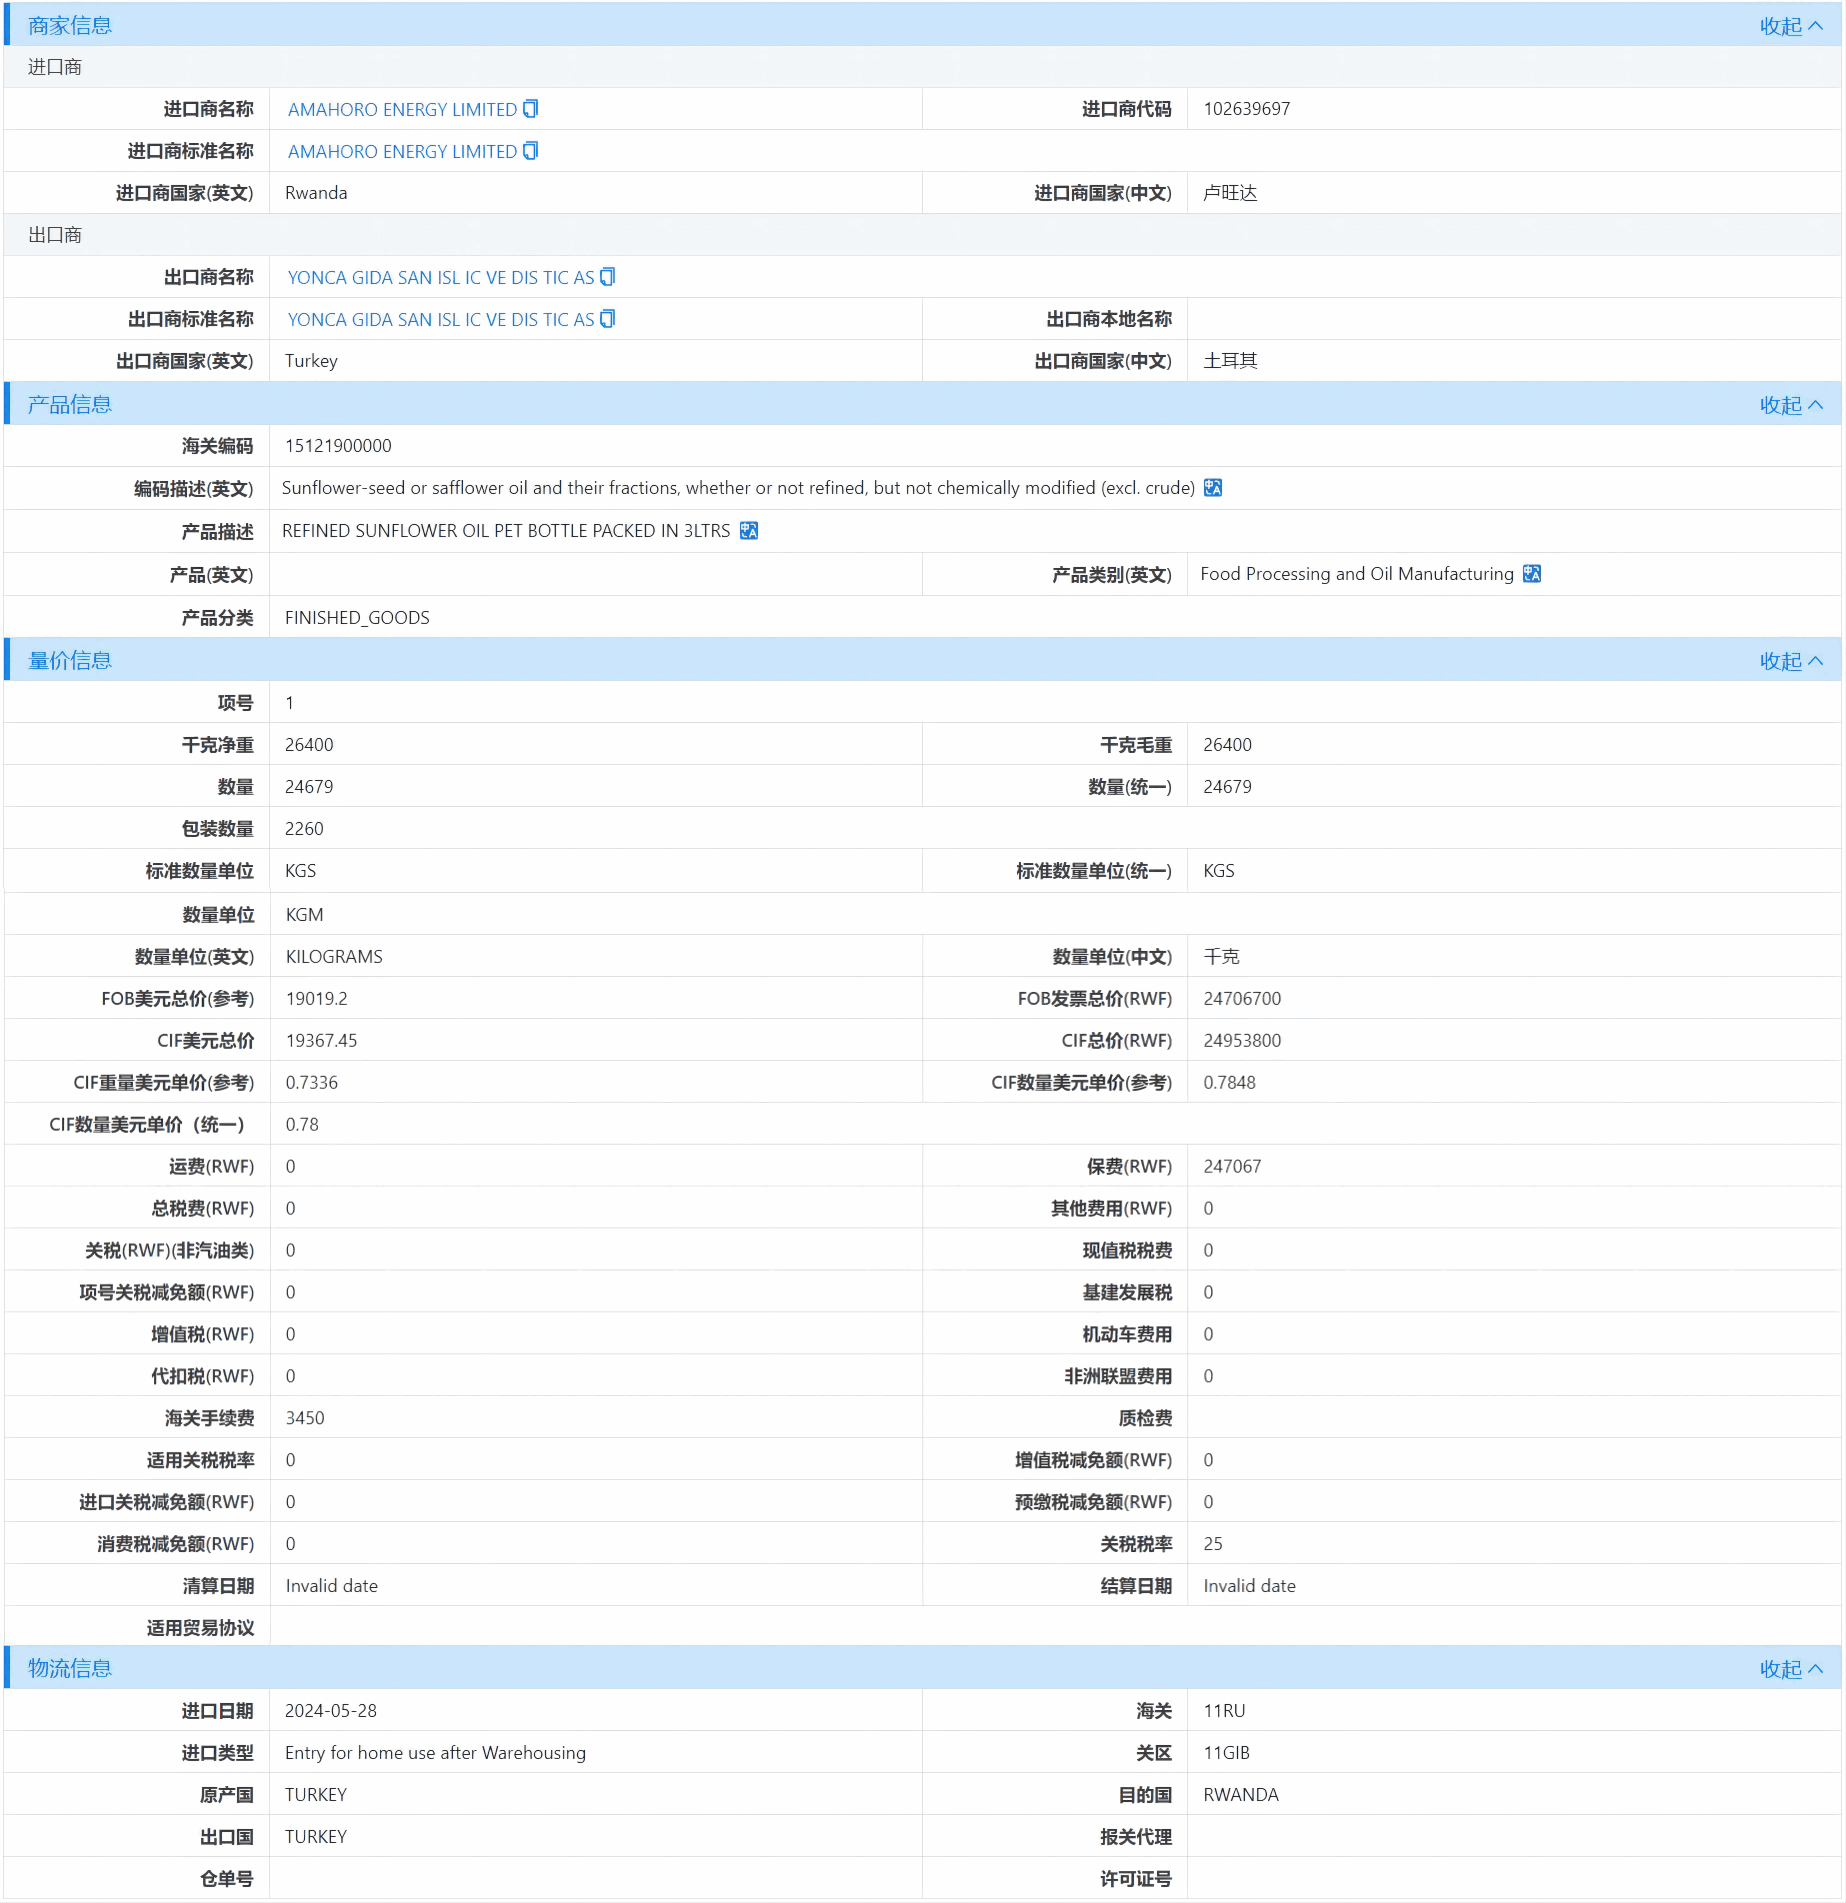The height and width of the screenshot is (1903, 1846).
Task: Select packaging quantity 2260
Action: click(304, 829)
